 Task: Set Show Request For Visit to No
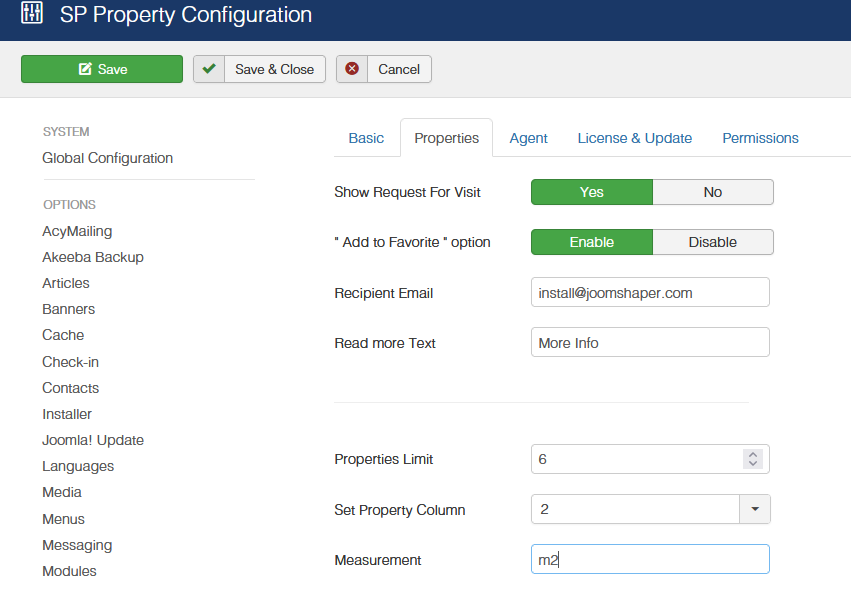pyautogui.click(x=712, y=192)
